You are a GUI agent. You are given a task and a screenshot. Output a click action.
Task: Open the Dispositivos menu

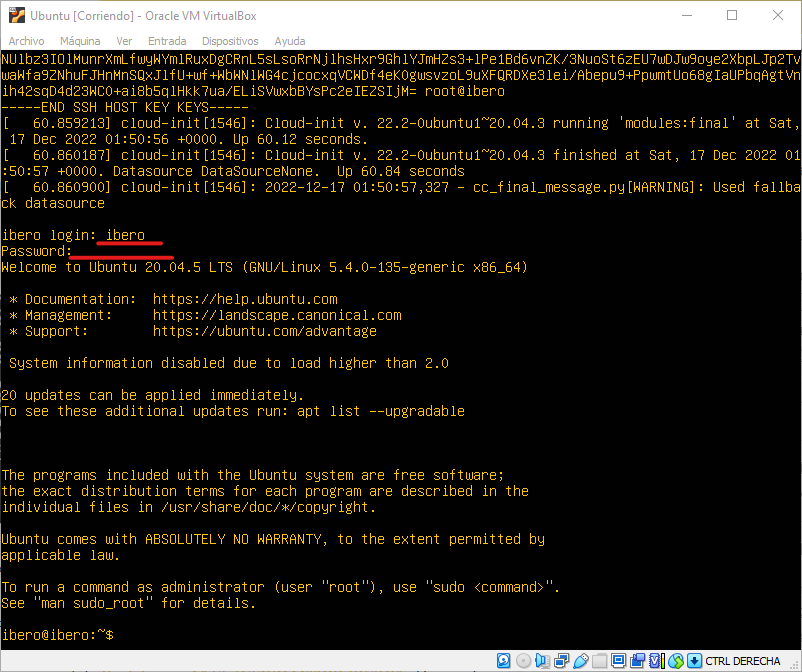230,41
